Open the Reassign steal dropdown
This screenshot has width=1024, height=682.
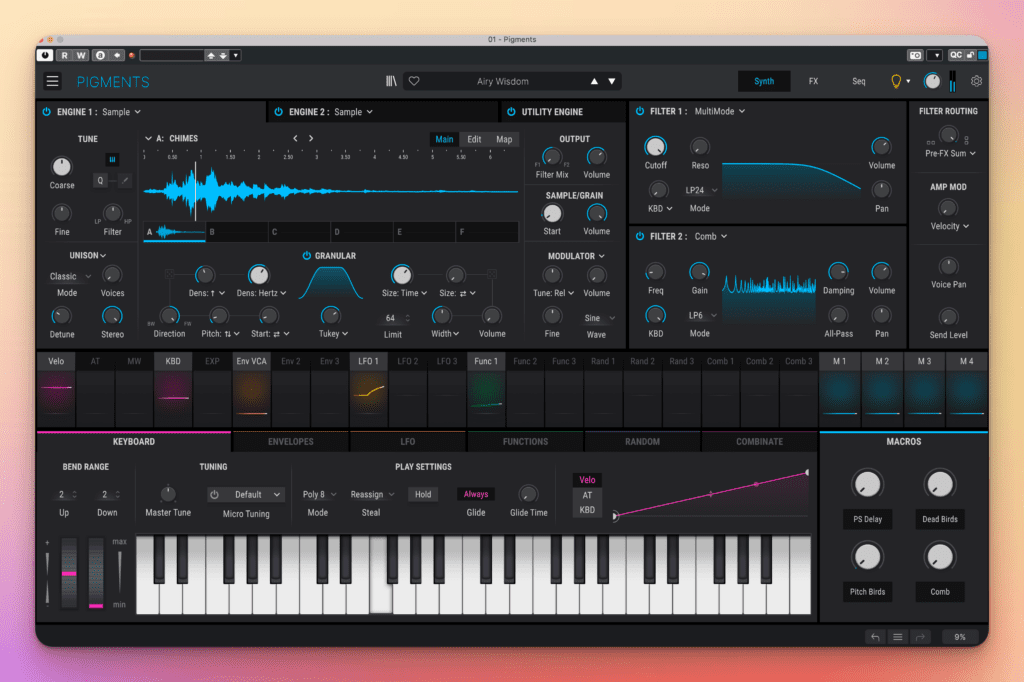[372, 495]
